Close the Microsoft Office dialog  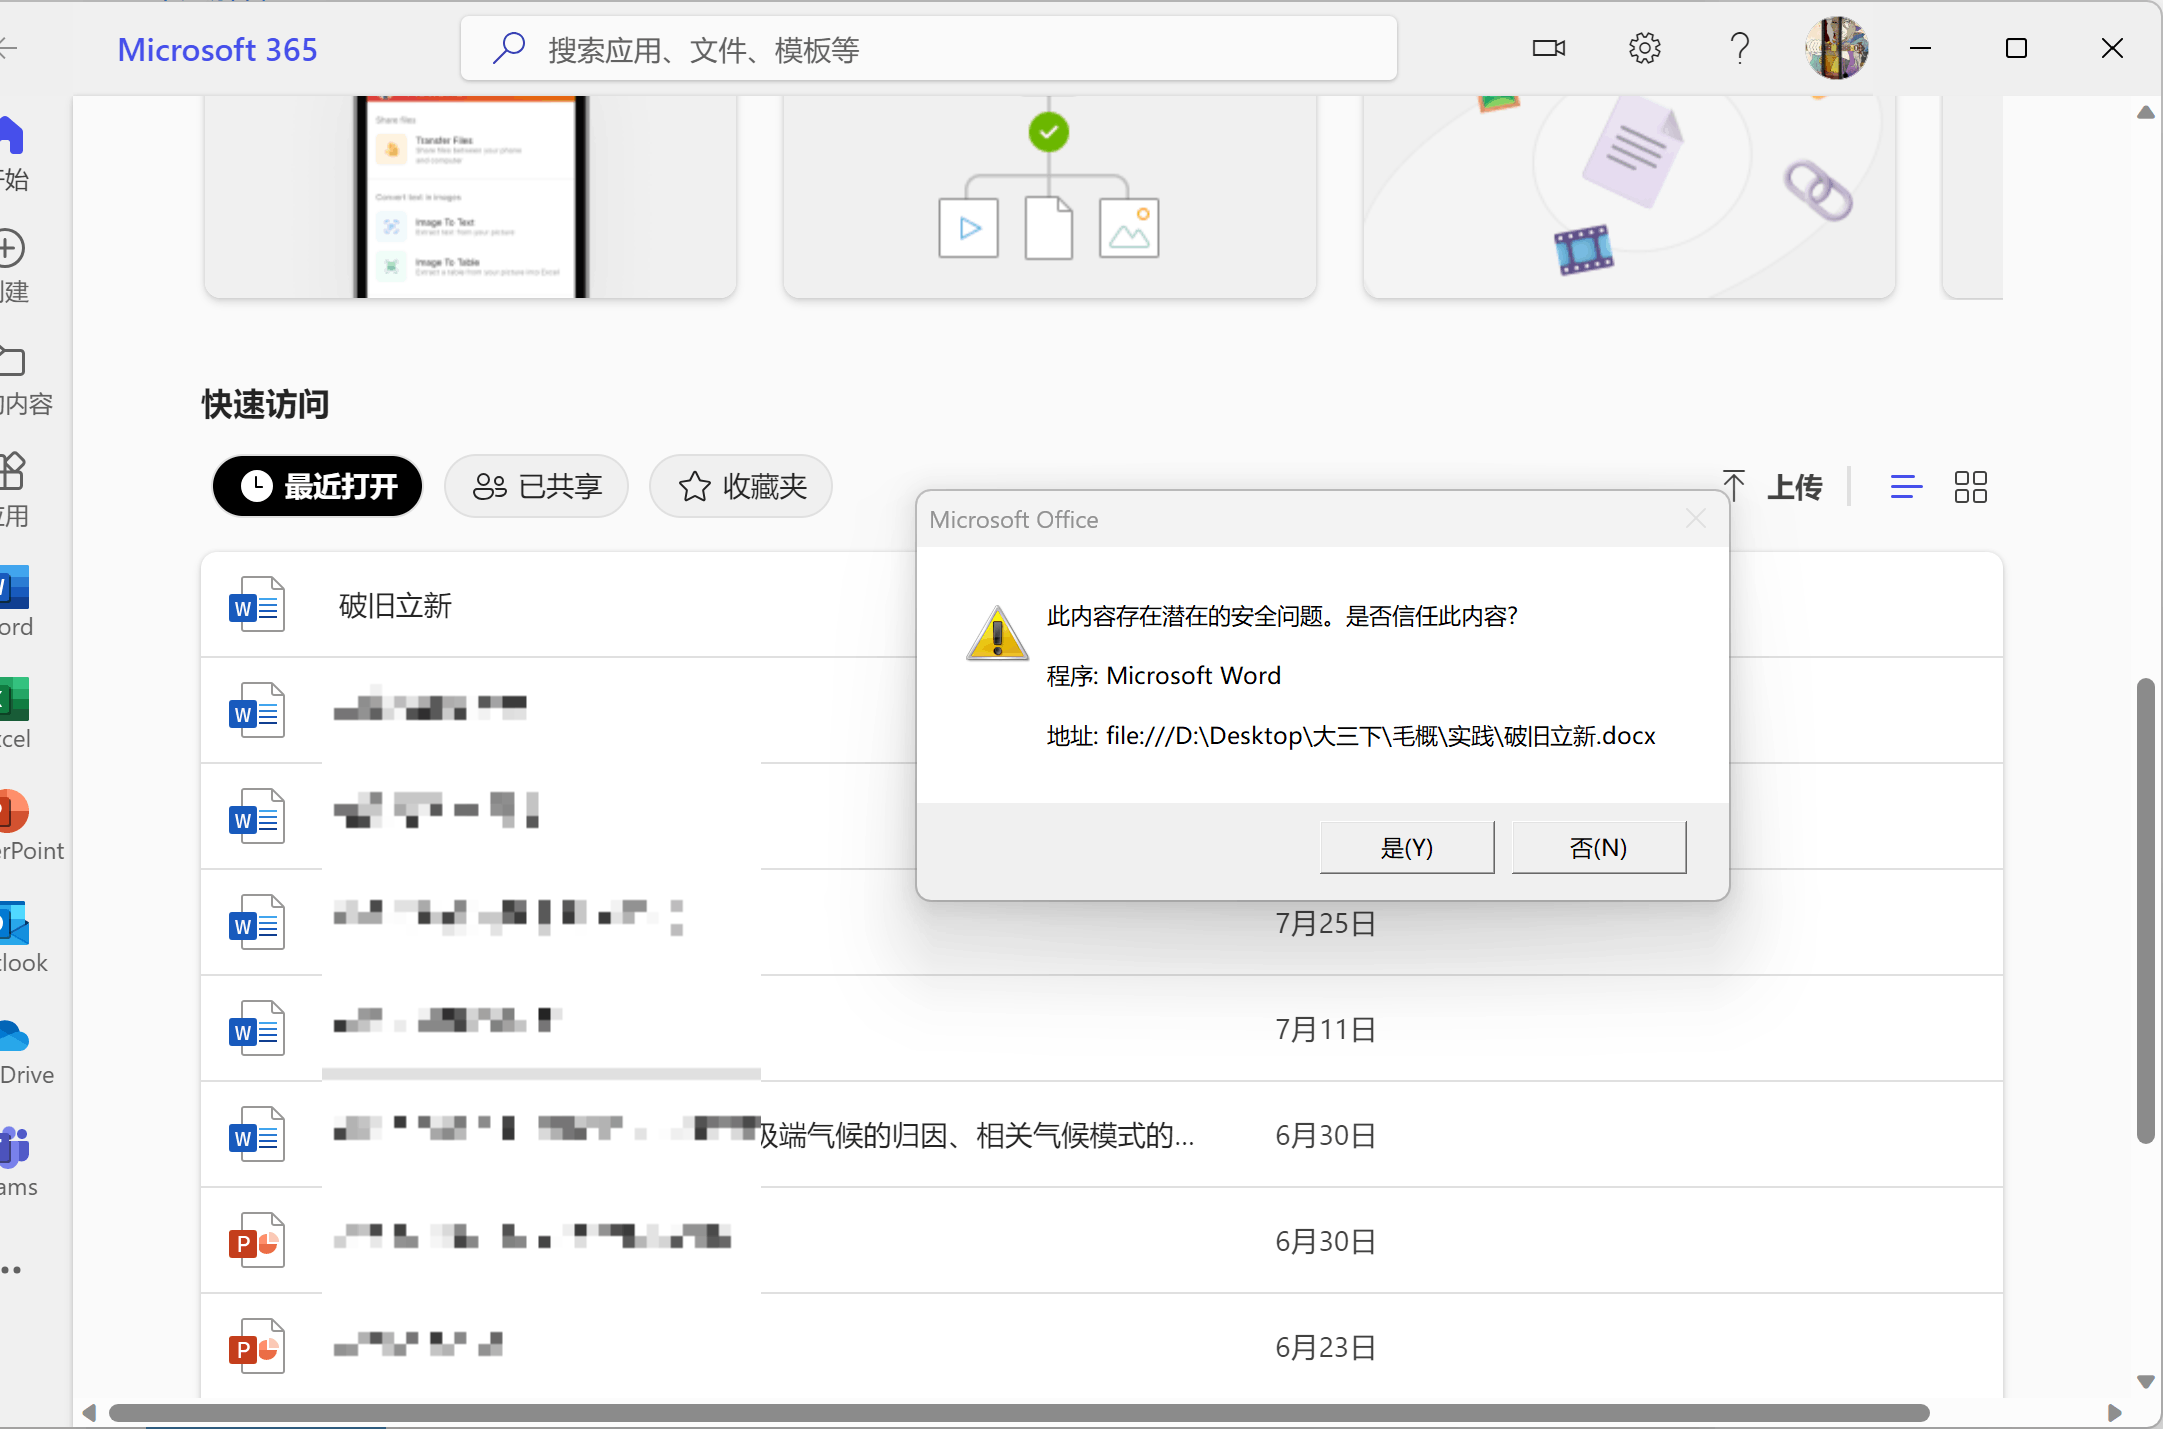click(x=1695, y=519)
